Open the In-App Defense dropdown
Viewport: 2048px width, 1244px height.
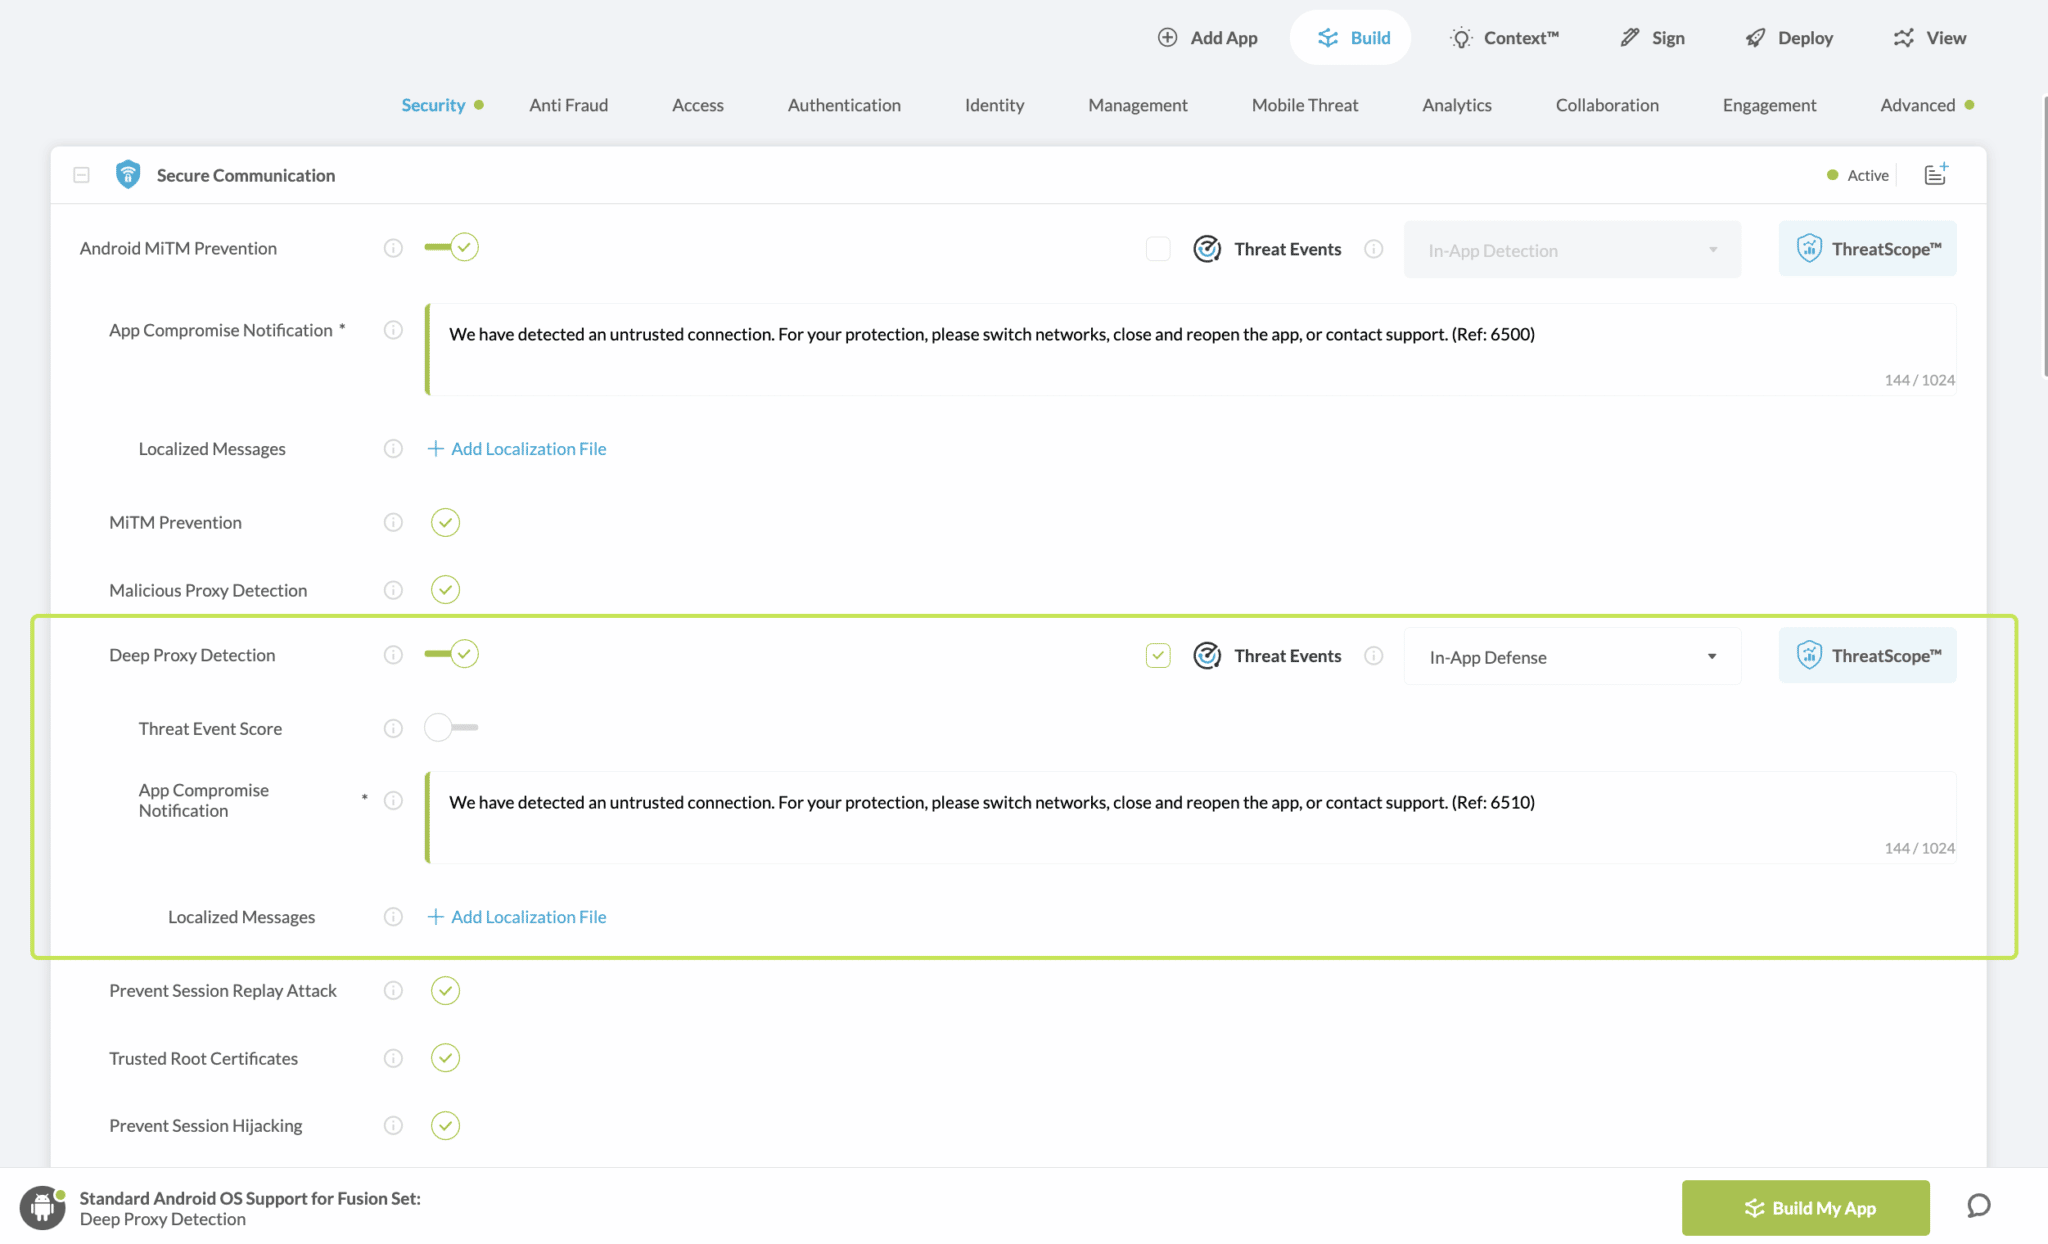click(1572, 657)
